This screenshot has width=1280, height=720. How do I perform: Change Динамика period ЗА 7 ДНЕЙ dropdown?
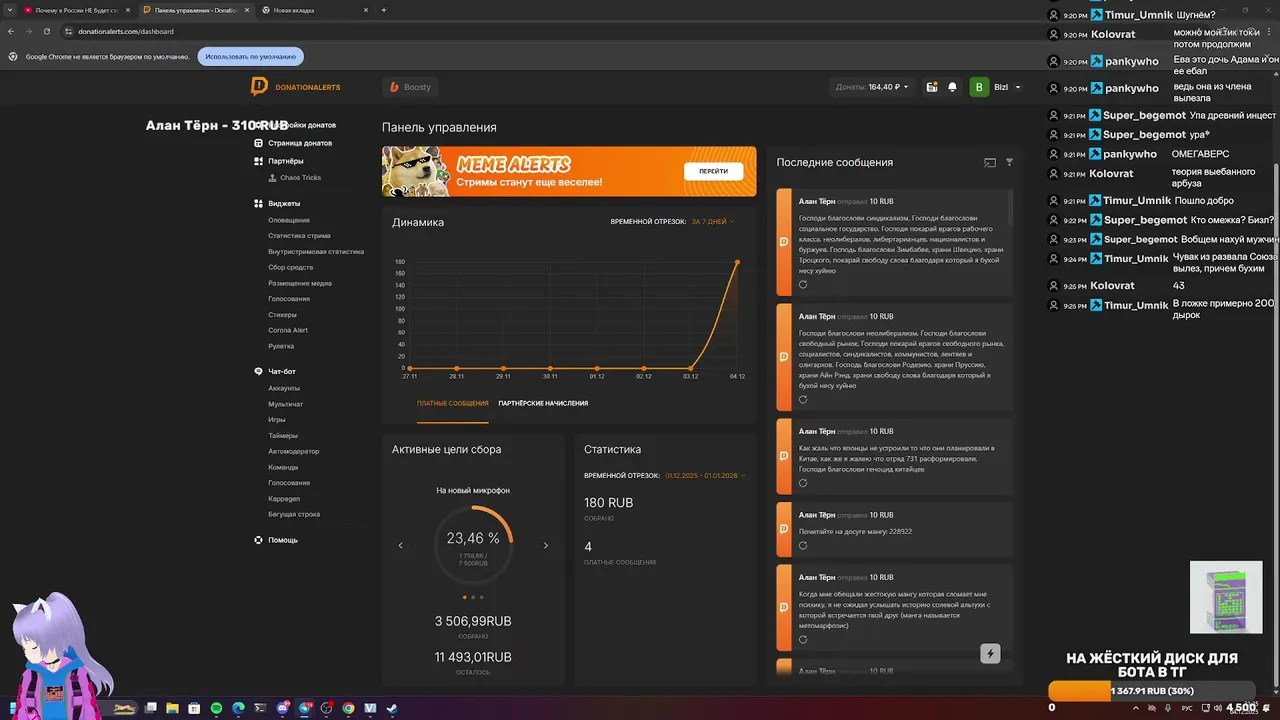pyautogui.click(x=712, y=222)
